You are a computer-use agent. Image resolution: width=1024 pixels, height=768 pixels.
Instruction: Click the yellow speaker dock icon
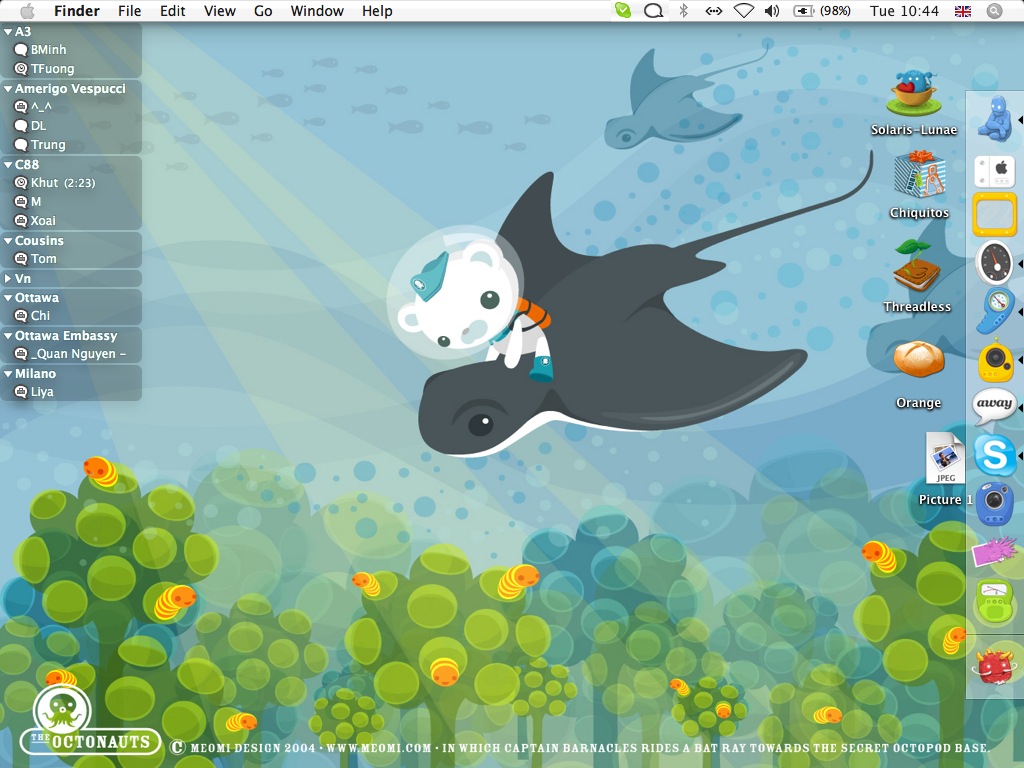tap(995, 360)
